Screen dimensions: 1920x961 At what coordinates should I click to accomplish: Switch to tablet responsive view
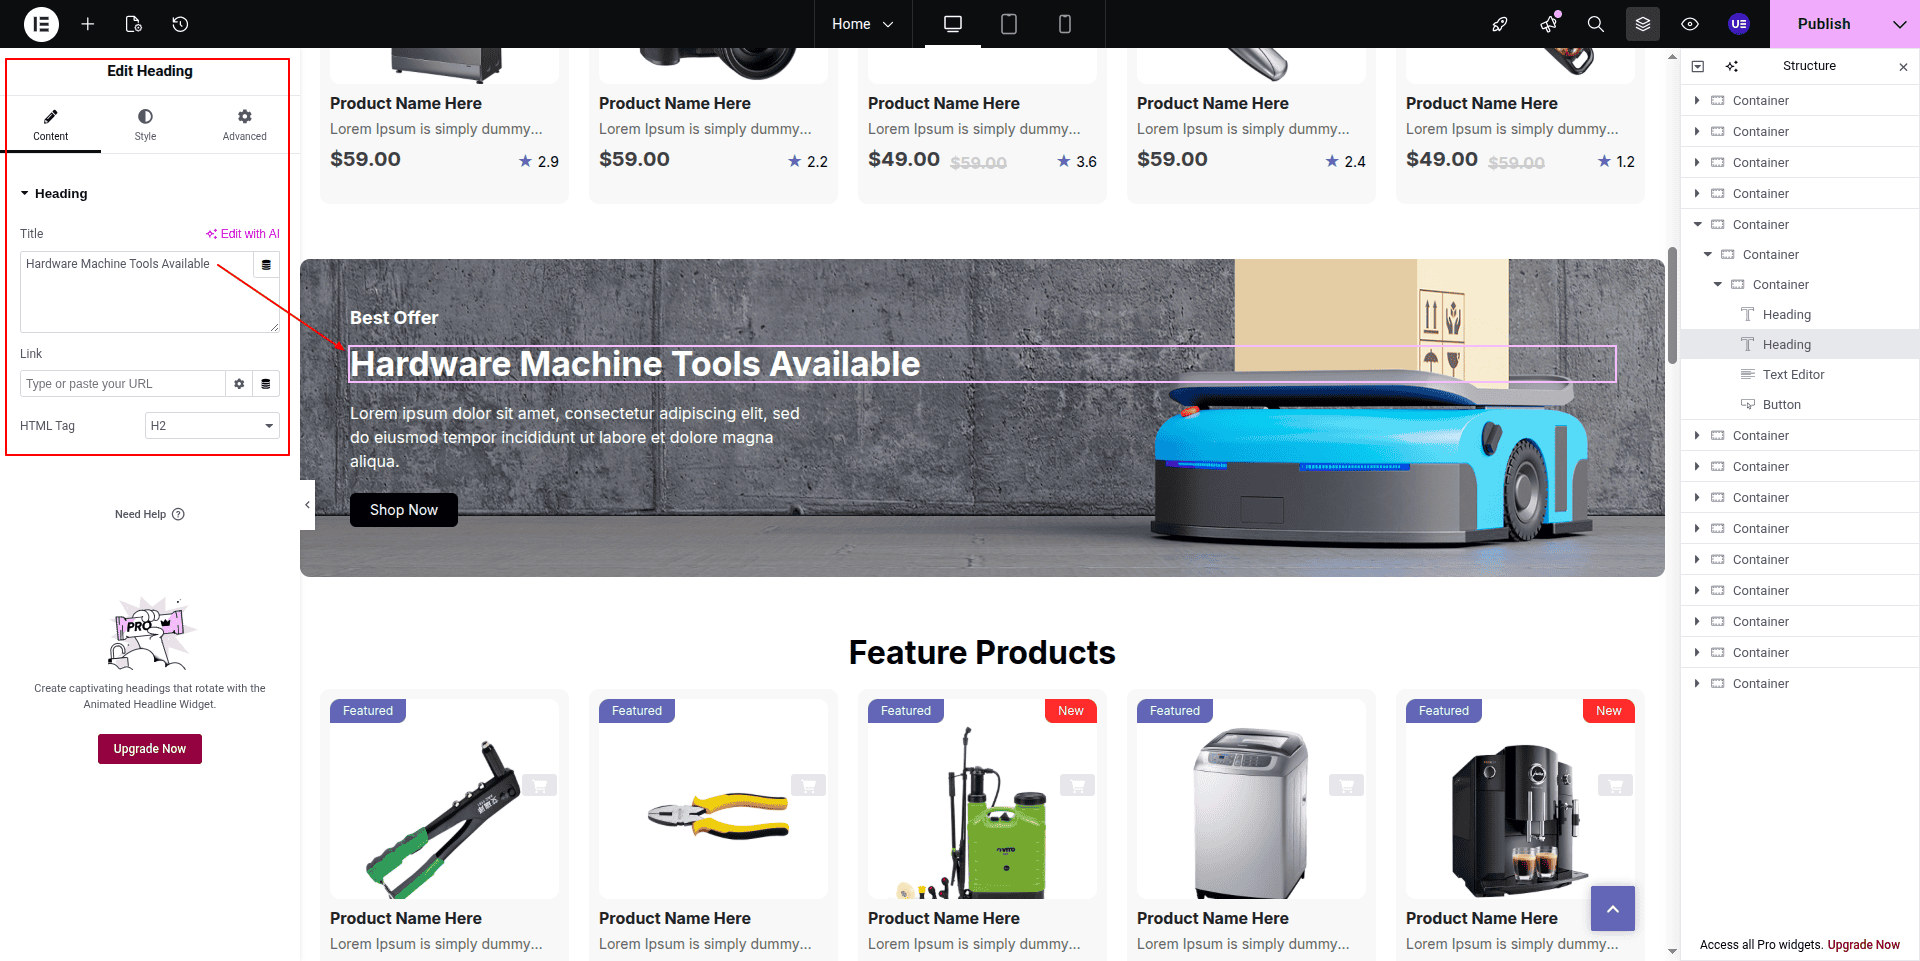point(1009,24)
